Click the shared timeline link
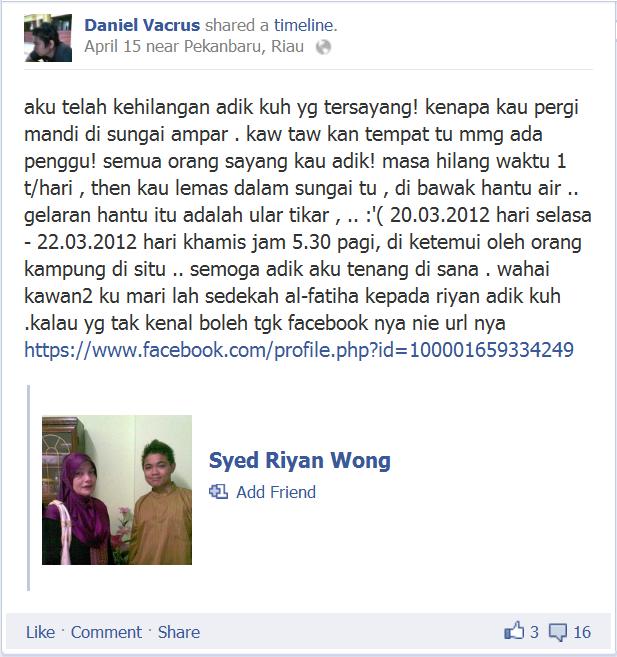The image size is (617, 657). (304, 25)
